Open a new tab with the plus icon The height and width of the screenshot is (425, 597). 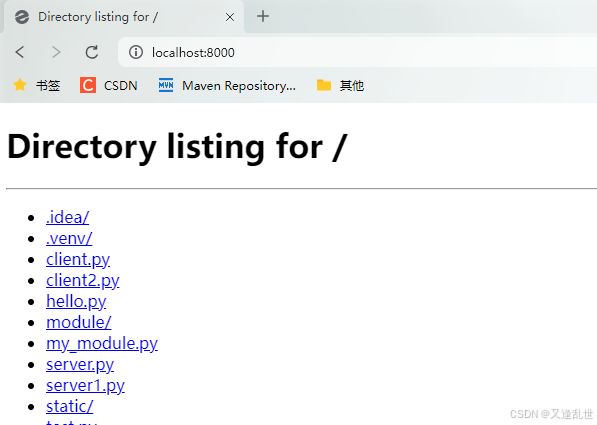[263, 16]
